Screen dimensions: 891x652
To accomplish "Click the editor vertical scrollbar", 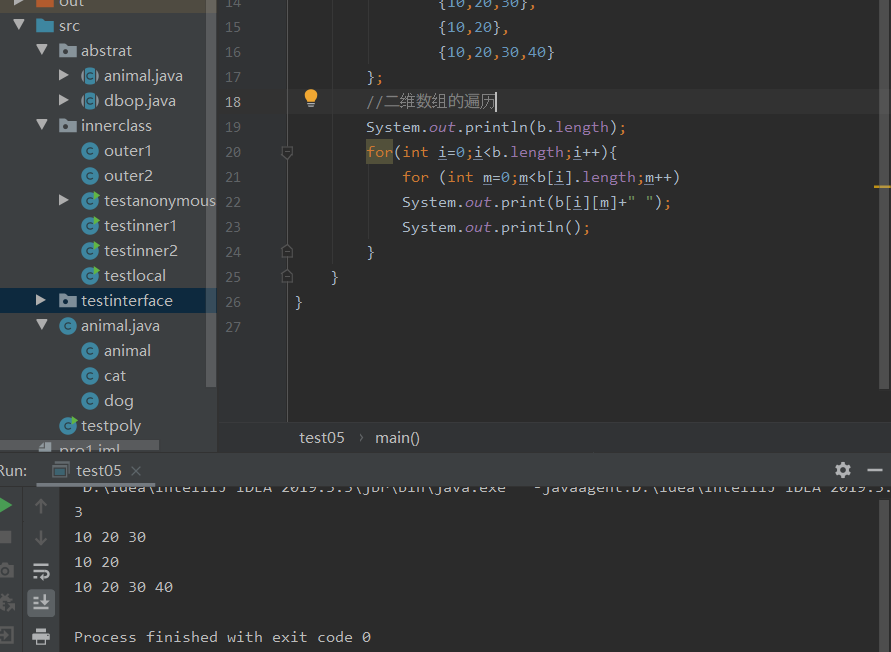I will [x=884, y=194].
